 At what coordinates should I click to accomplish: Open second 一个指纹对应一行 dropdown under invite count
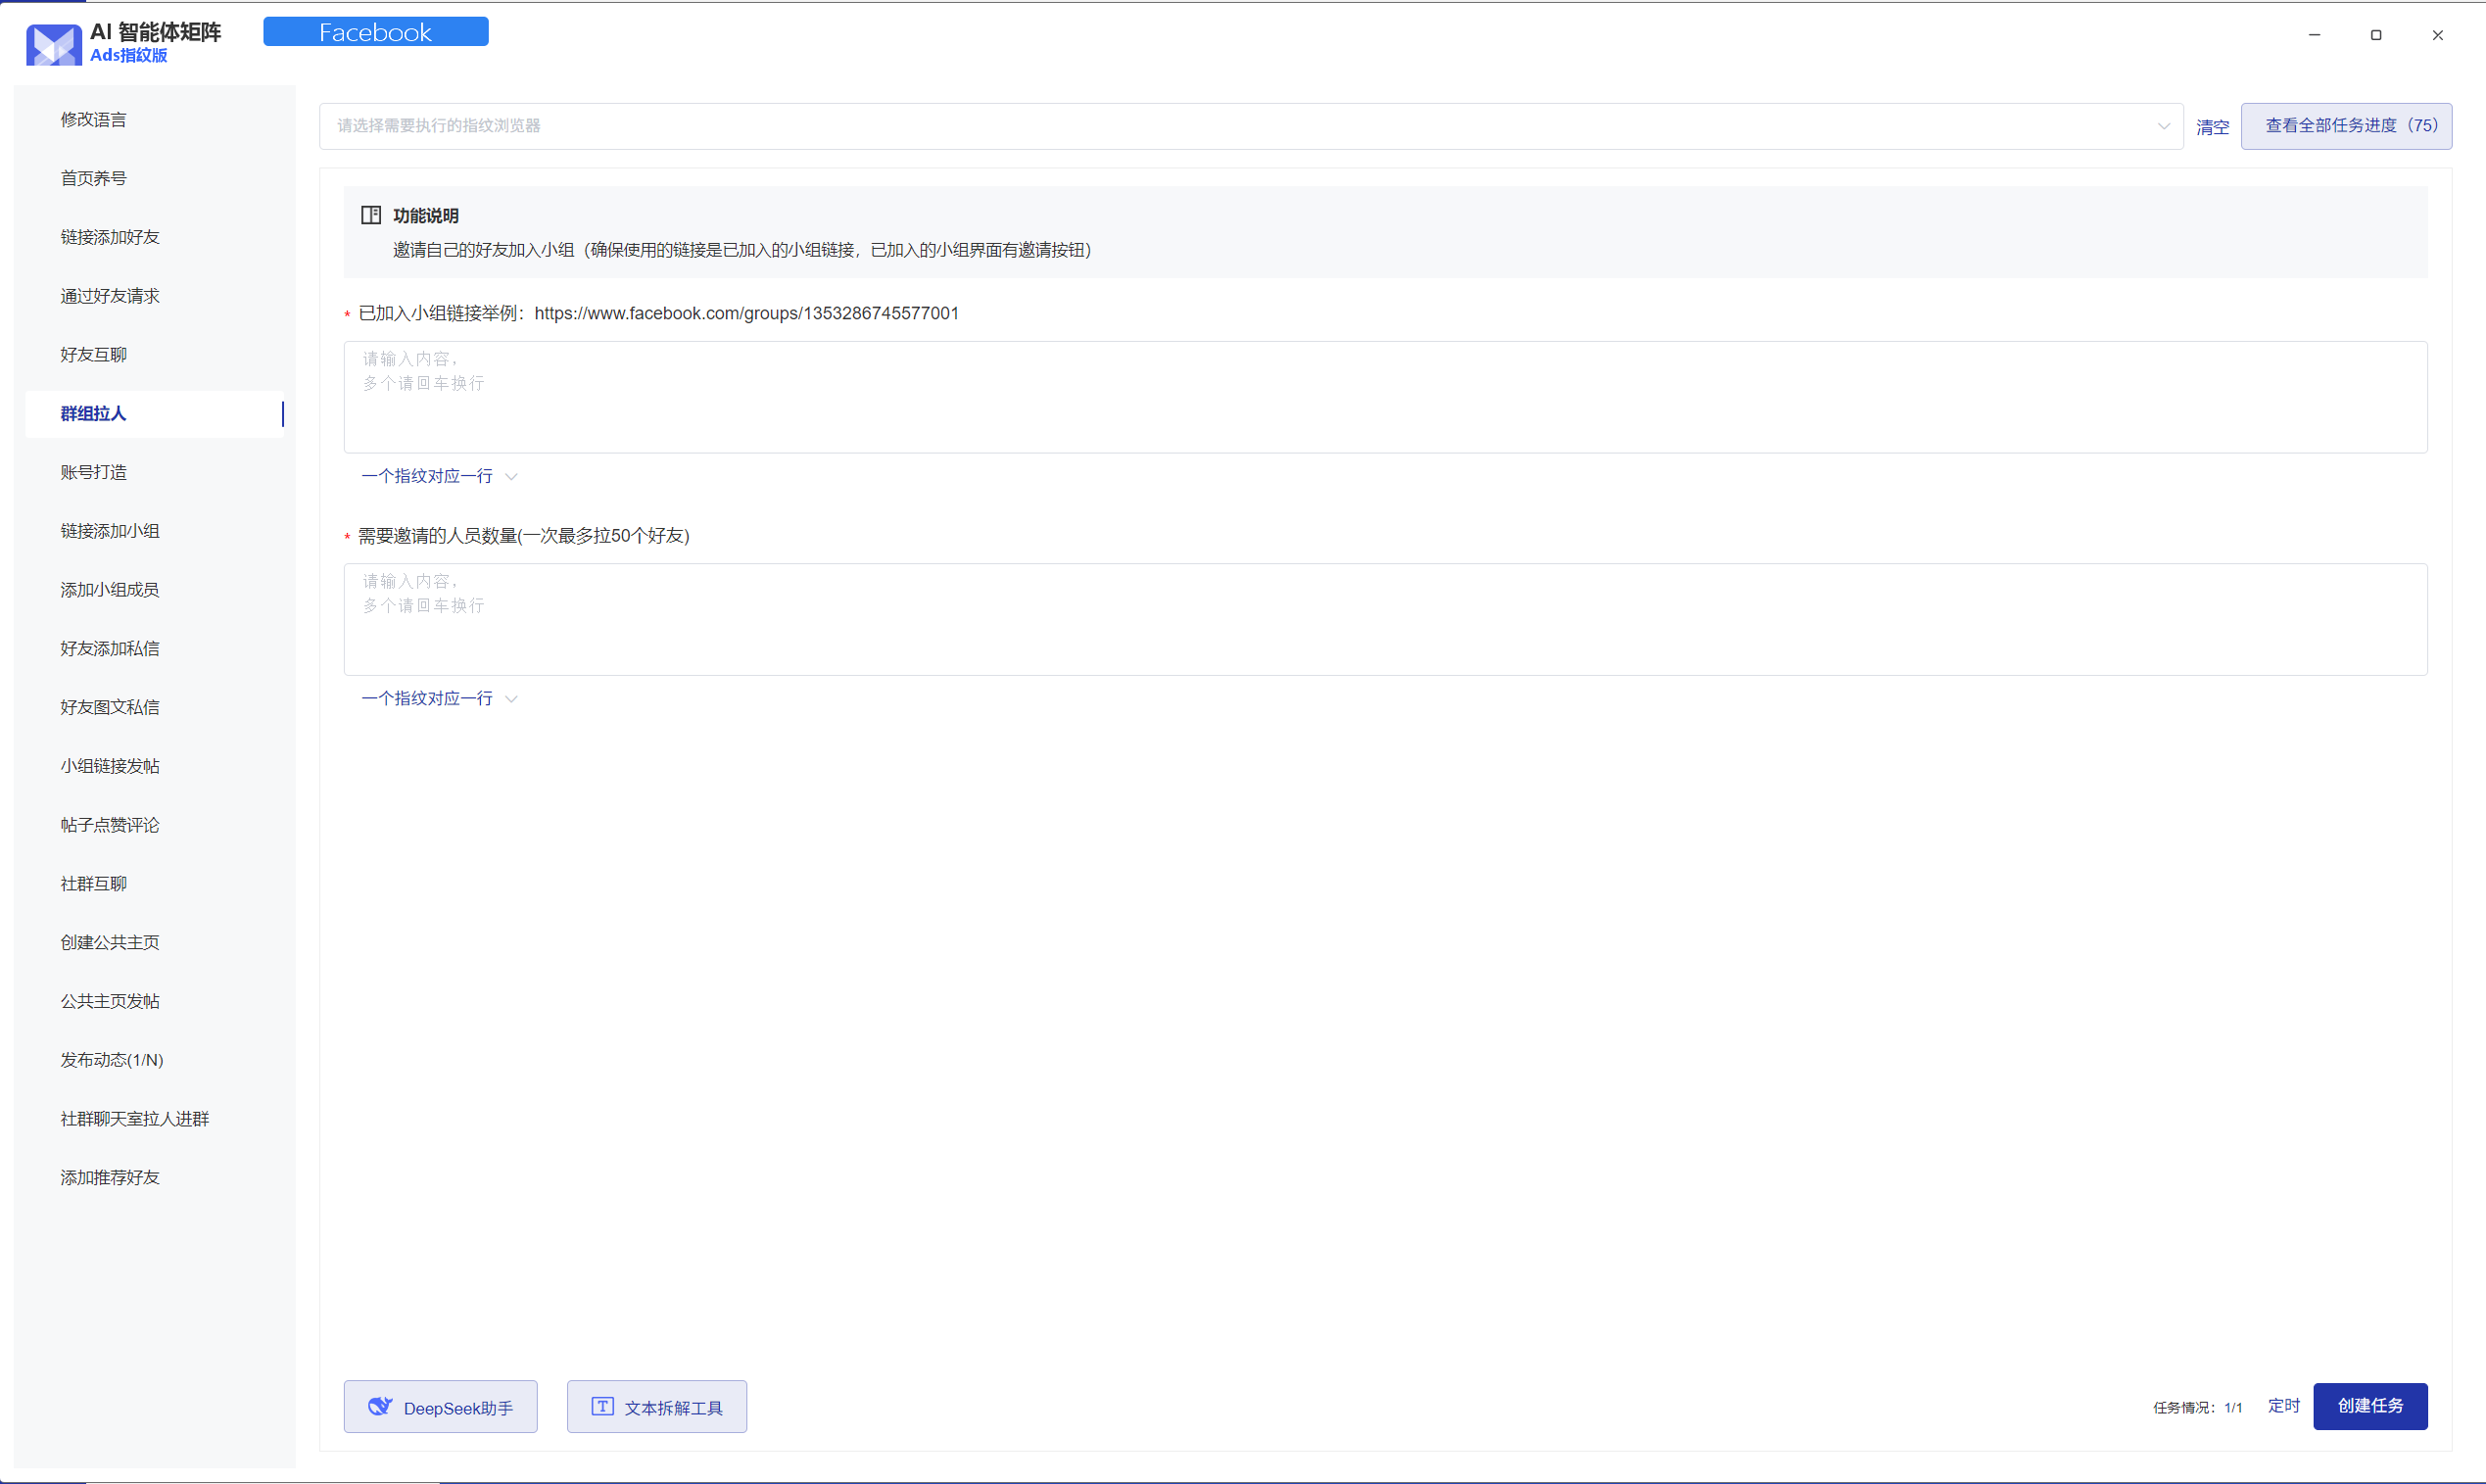(439, 698)
